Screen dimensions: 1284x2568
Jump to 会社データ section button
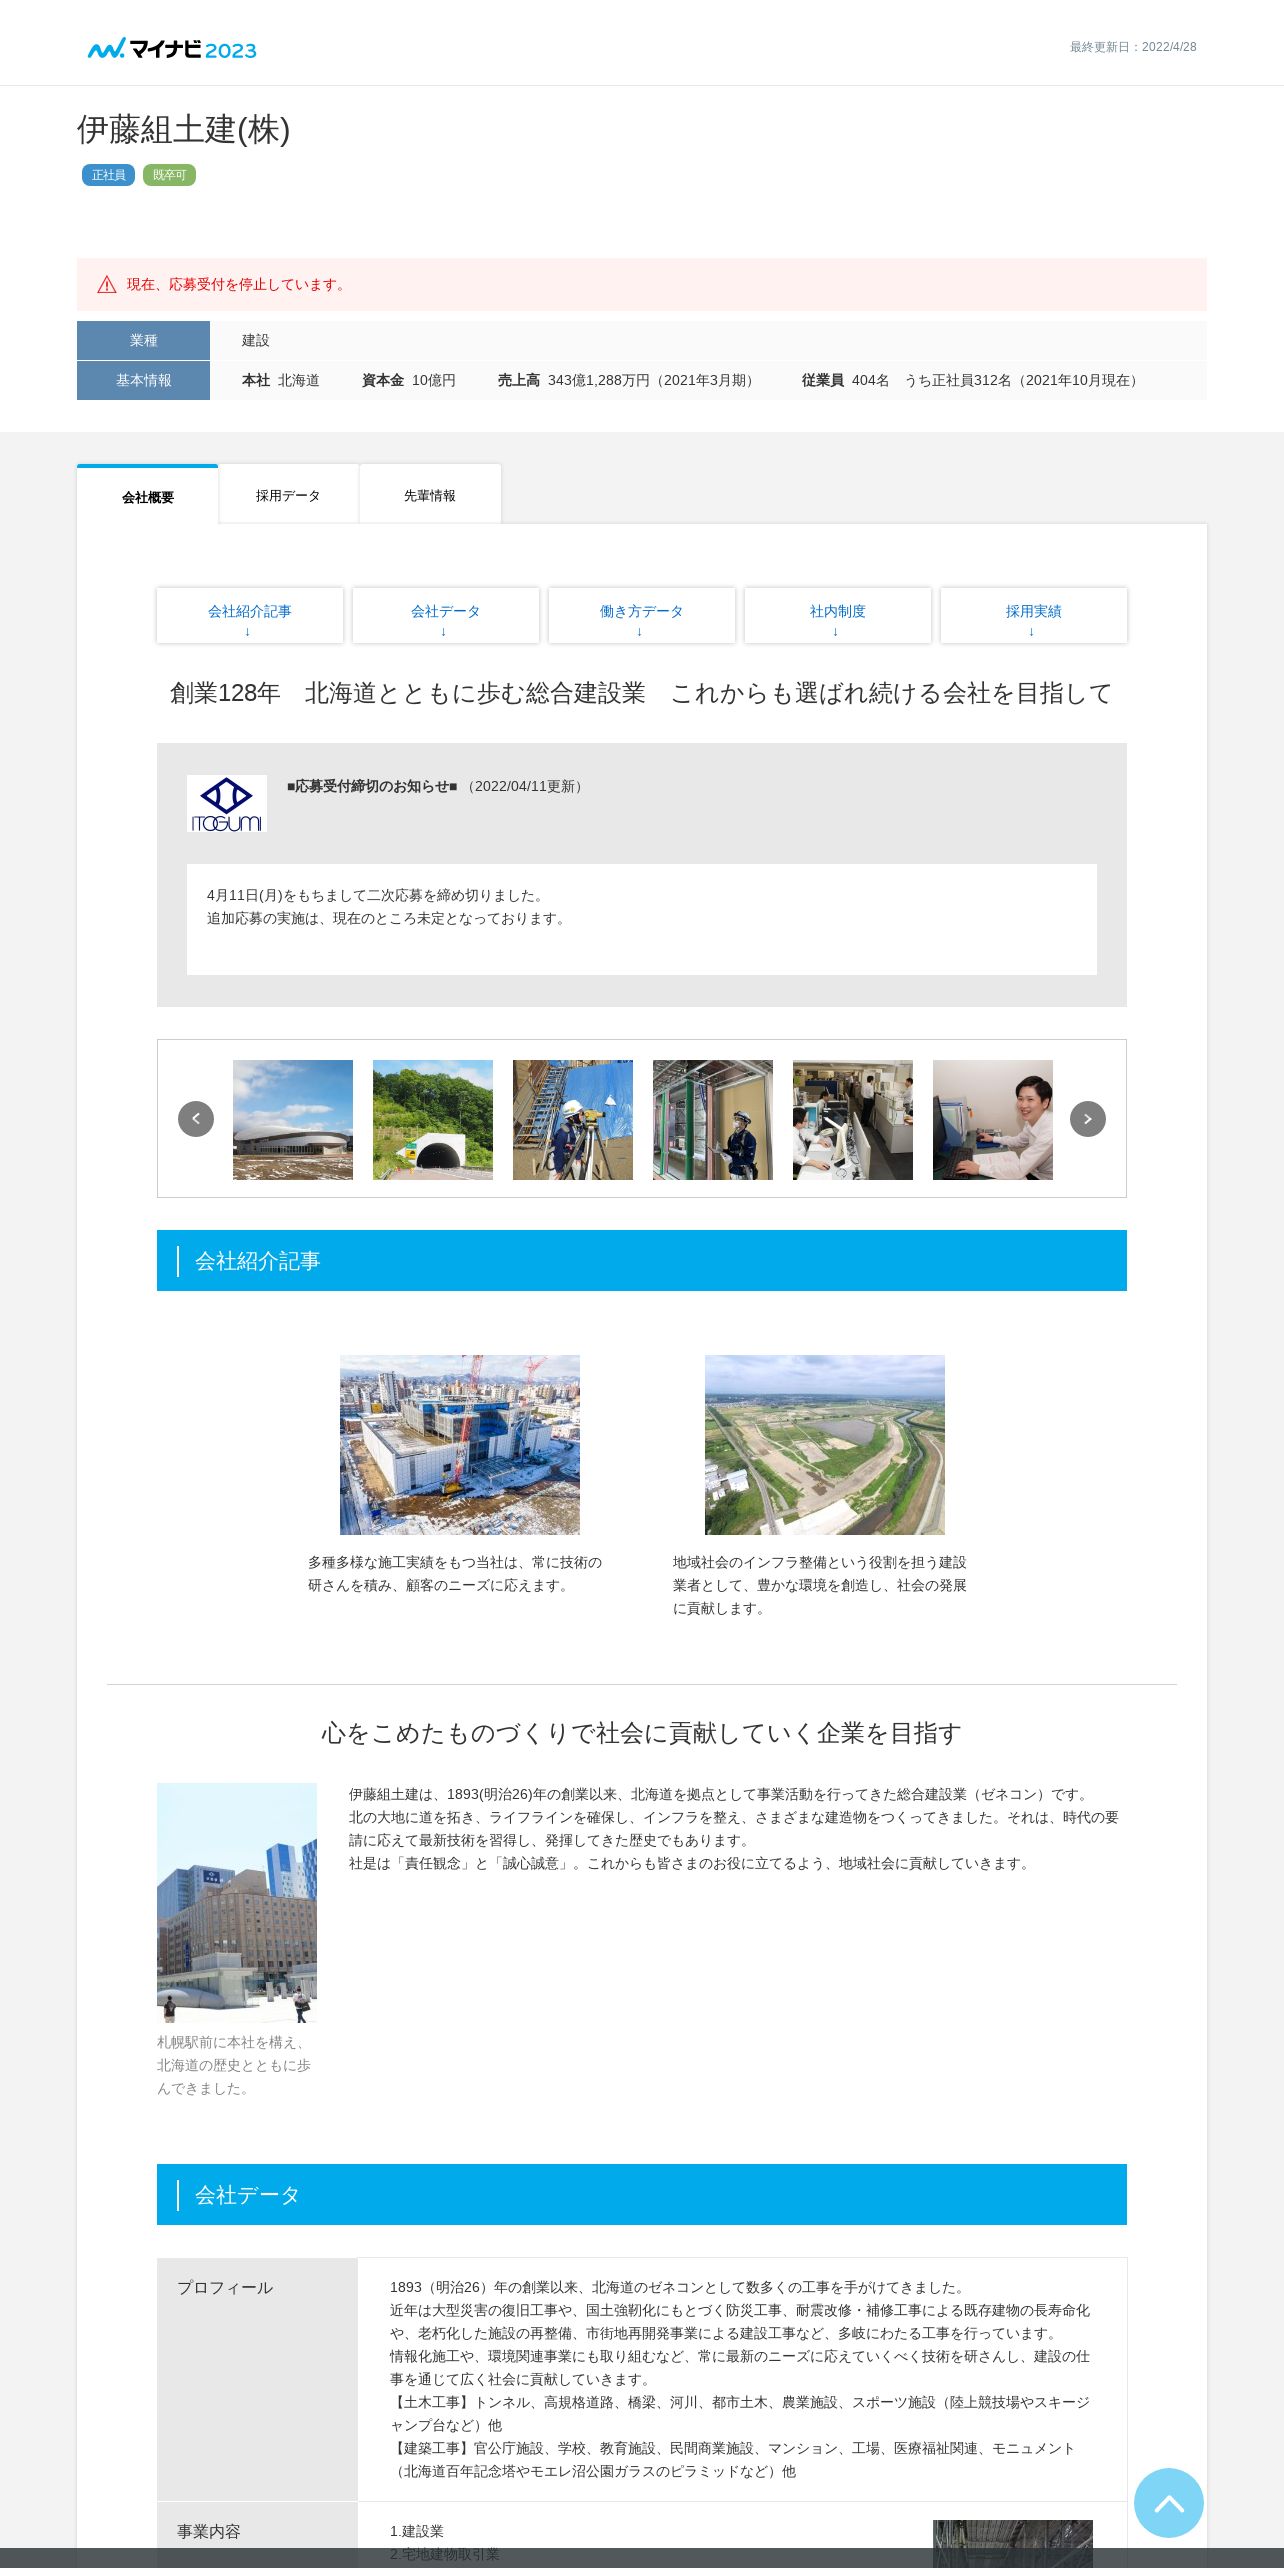pos(446,616)
